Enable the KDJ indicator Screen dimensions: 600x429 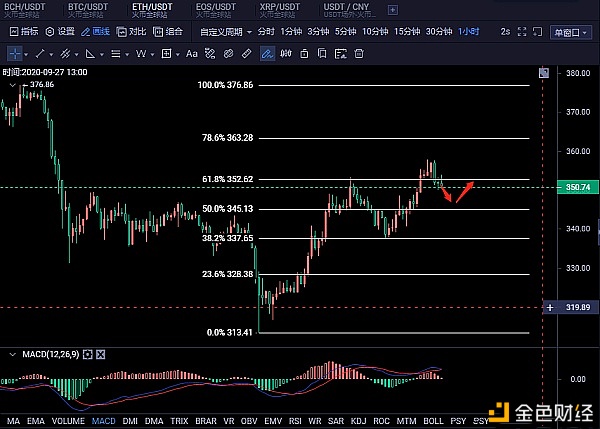click(359, 421)
